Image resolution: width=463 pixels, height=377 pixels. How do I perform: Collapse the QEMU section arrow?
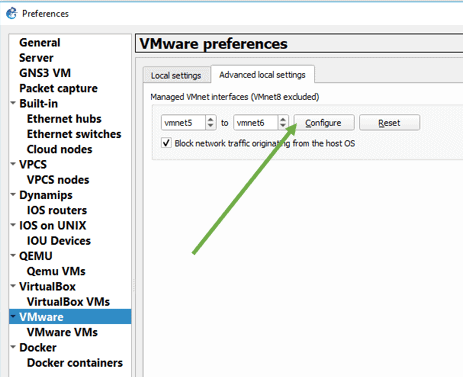point(13,256)
